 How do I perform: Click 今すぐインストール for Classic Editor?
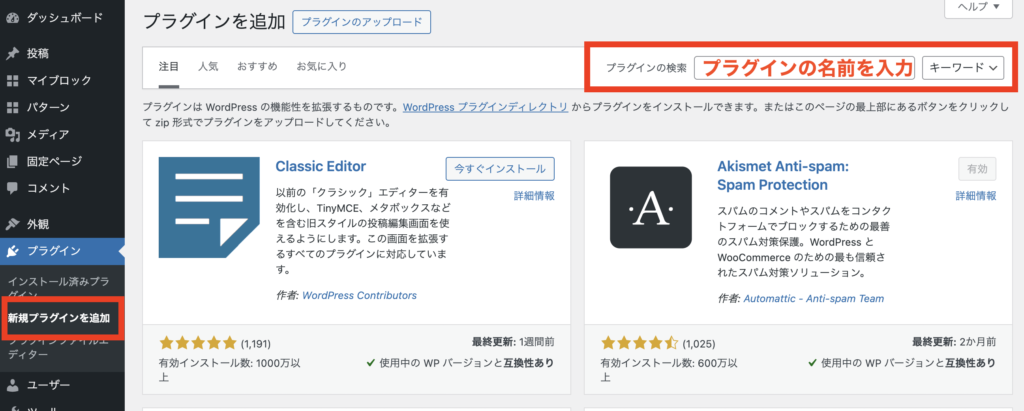click(500, 169)
